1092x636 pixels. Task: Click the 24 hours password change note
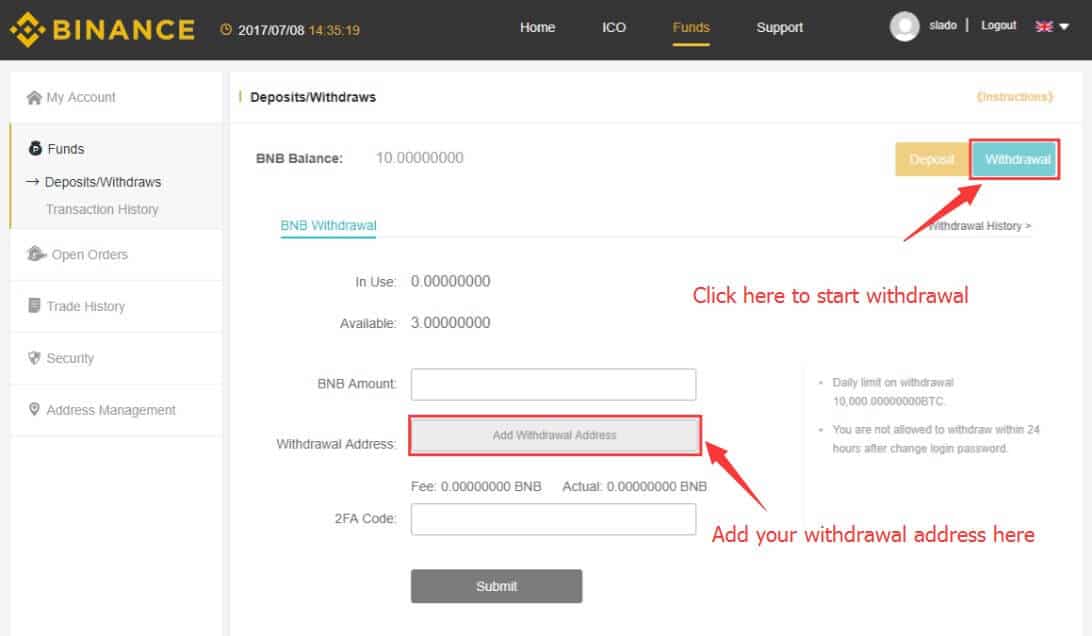936,439
